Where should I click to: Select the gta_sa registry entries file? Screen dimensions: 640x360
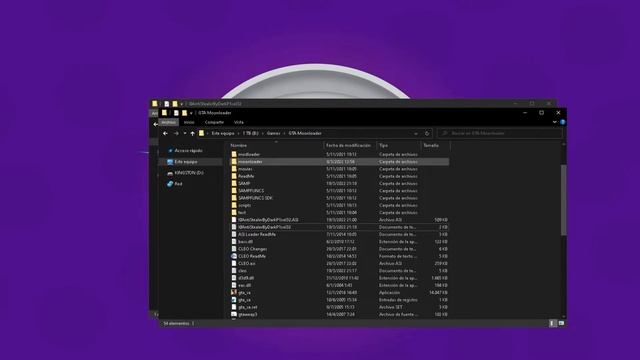[340, 300]
